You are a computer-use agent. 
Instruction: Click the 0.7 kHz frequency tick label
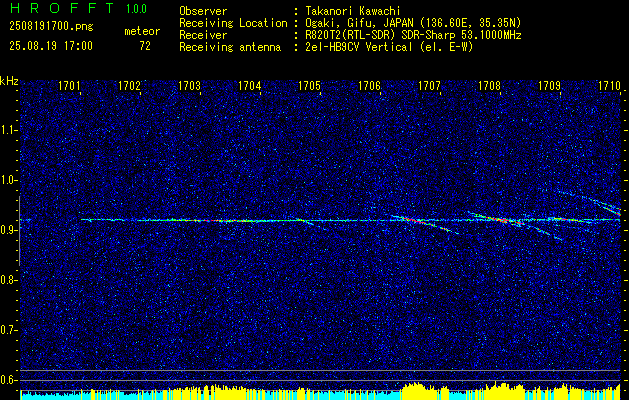point(8,330)
